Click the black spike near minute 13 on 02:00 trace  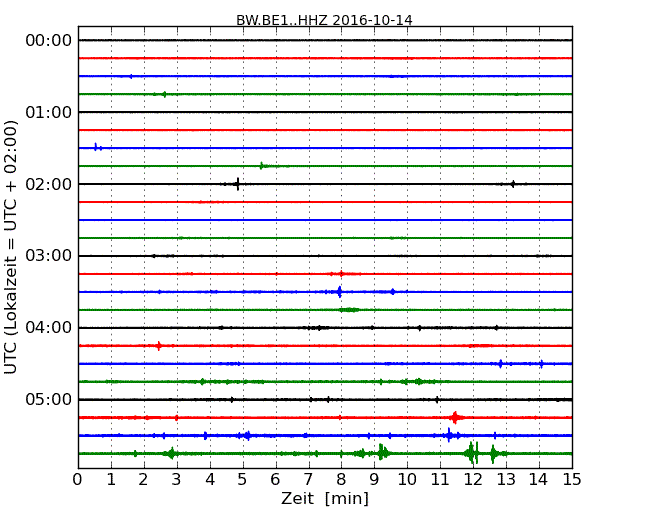[513, 184]
